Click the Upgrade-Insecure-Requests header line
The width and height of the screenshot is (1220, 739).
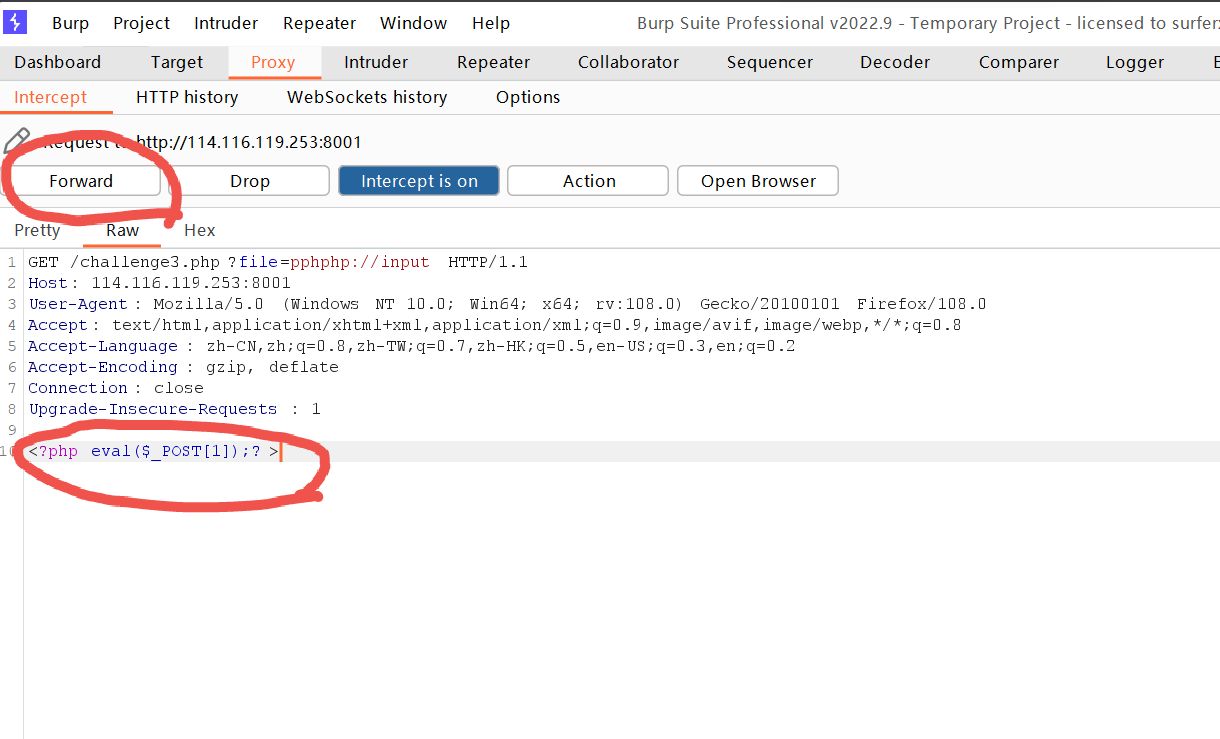175,409
